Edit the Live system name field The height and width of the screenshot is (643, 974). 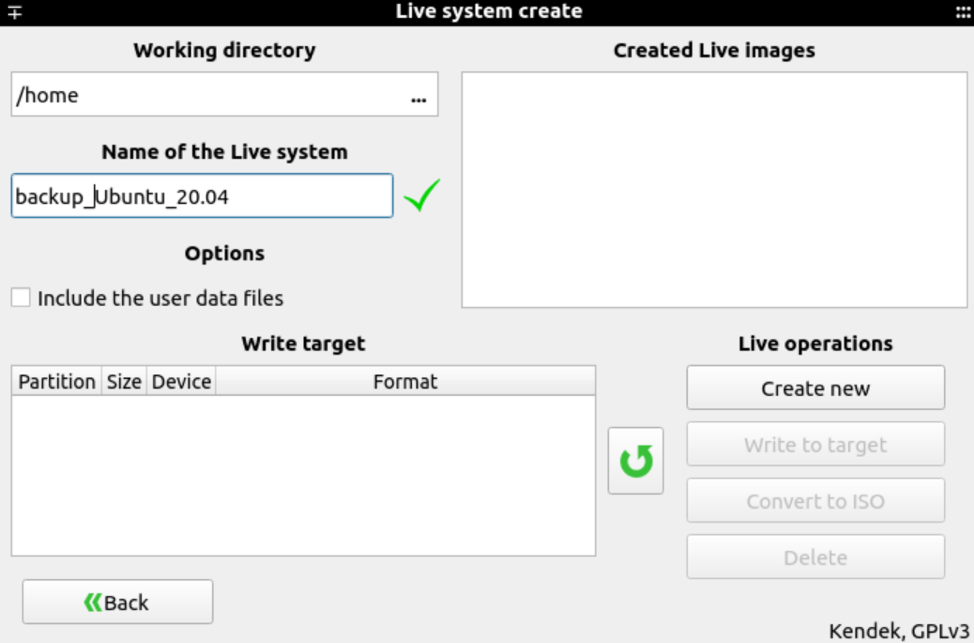pyautogui.click(x=200, y=196)
